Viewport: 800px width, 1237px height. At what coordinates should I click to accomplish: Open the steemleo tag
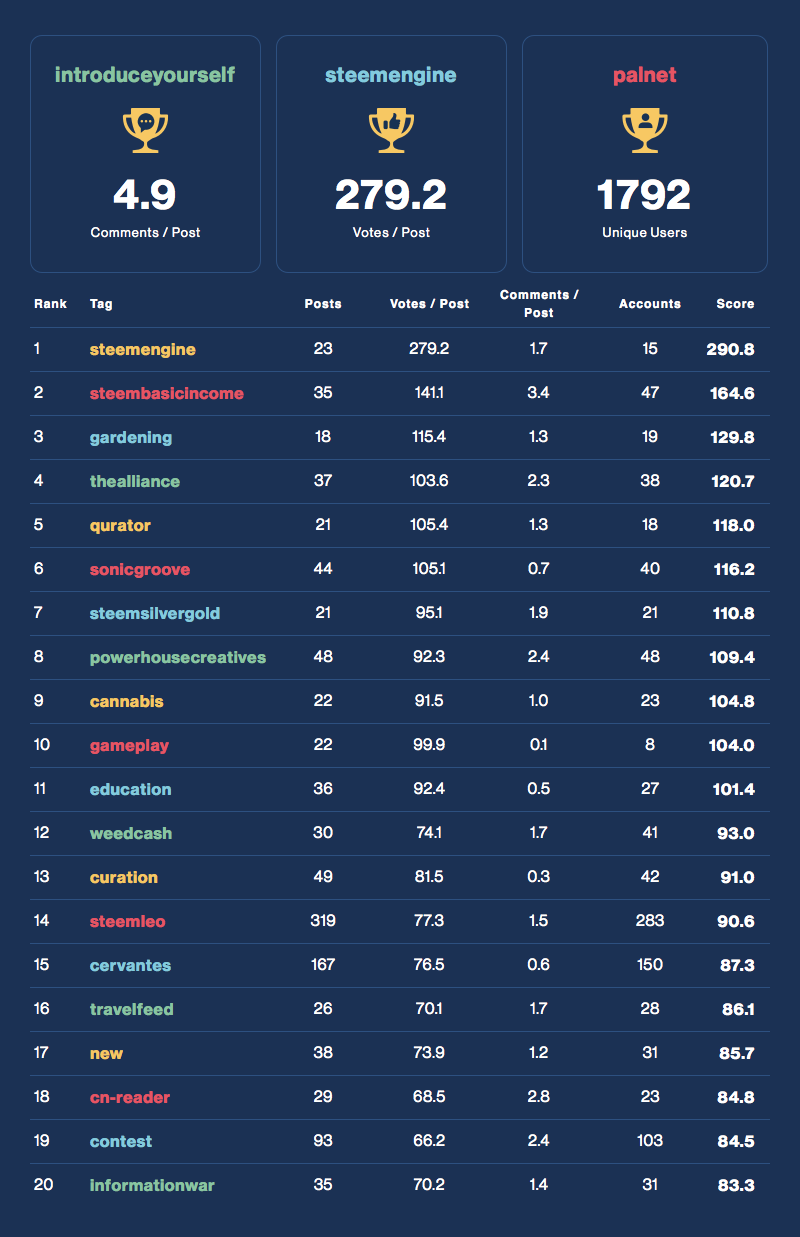click(128, 921)
